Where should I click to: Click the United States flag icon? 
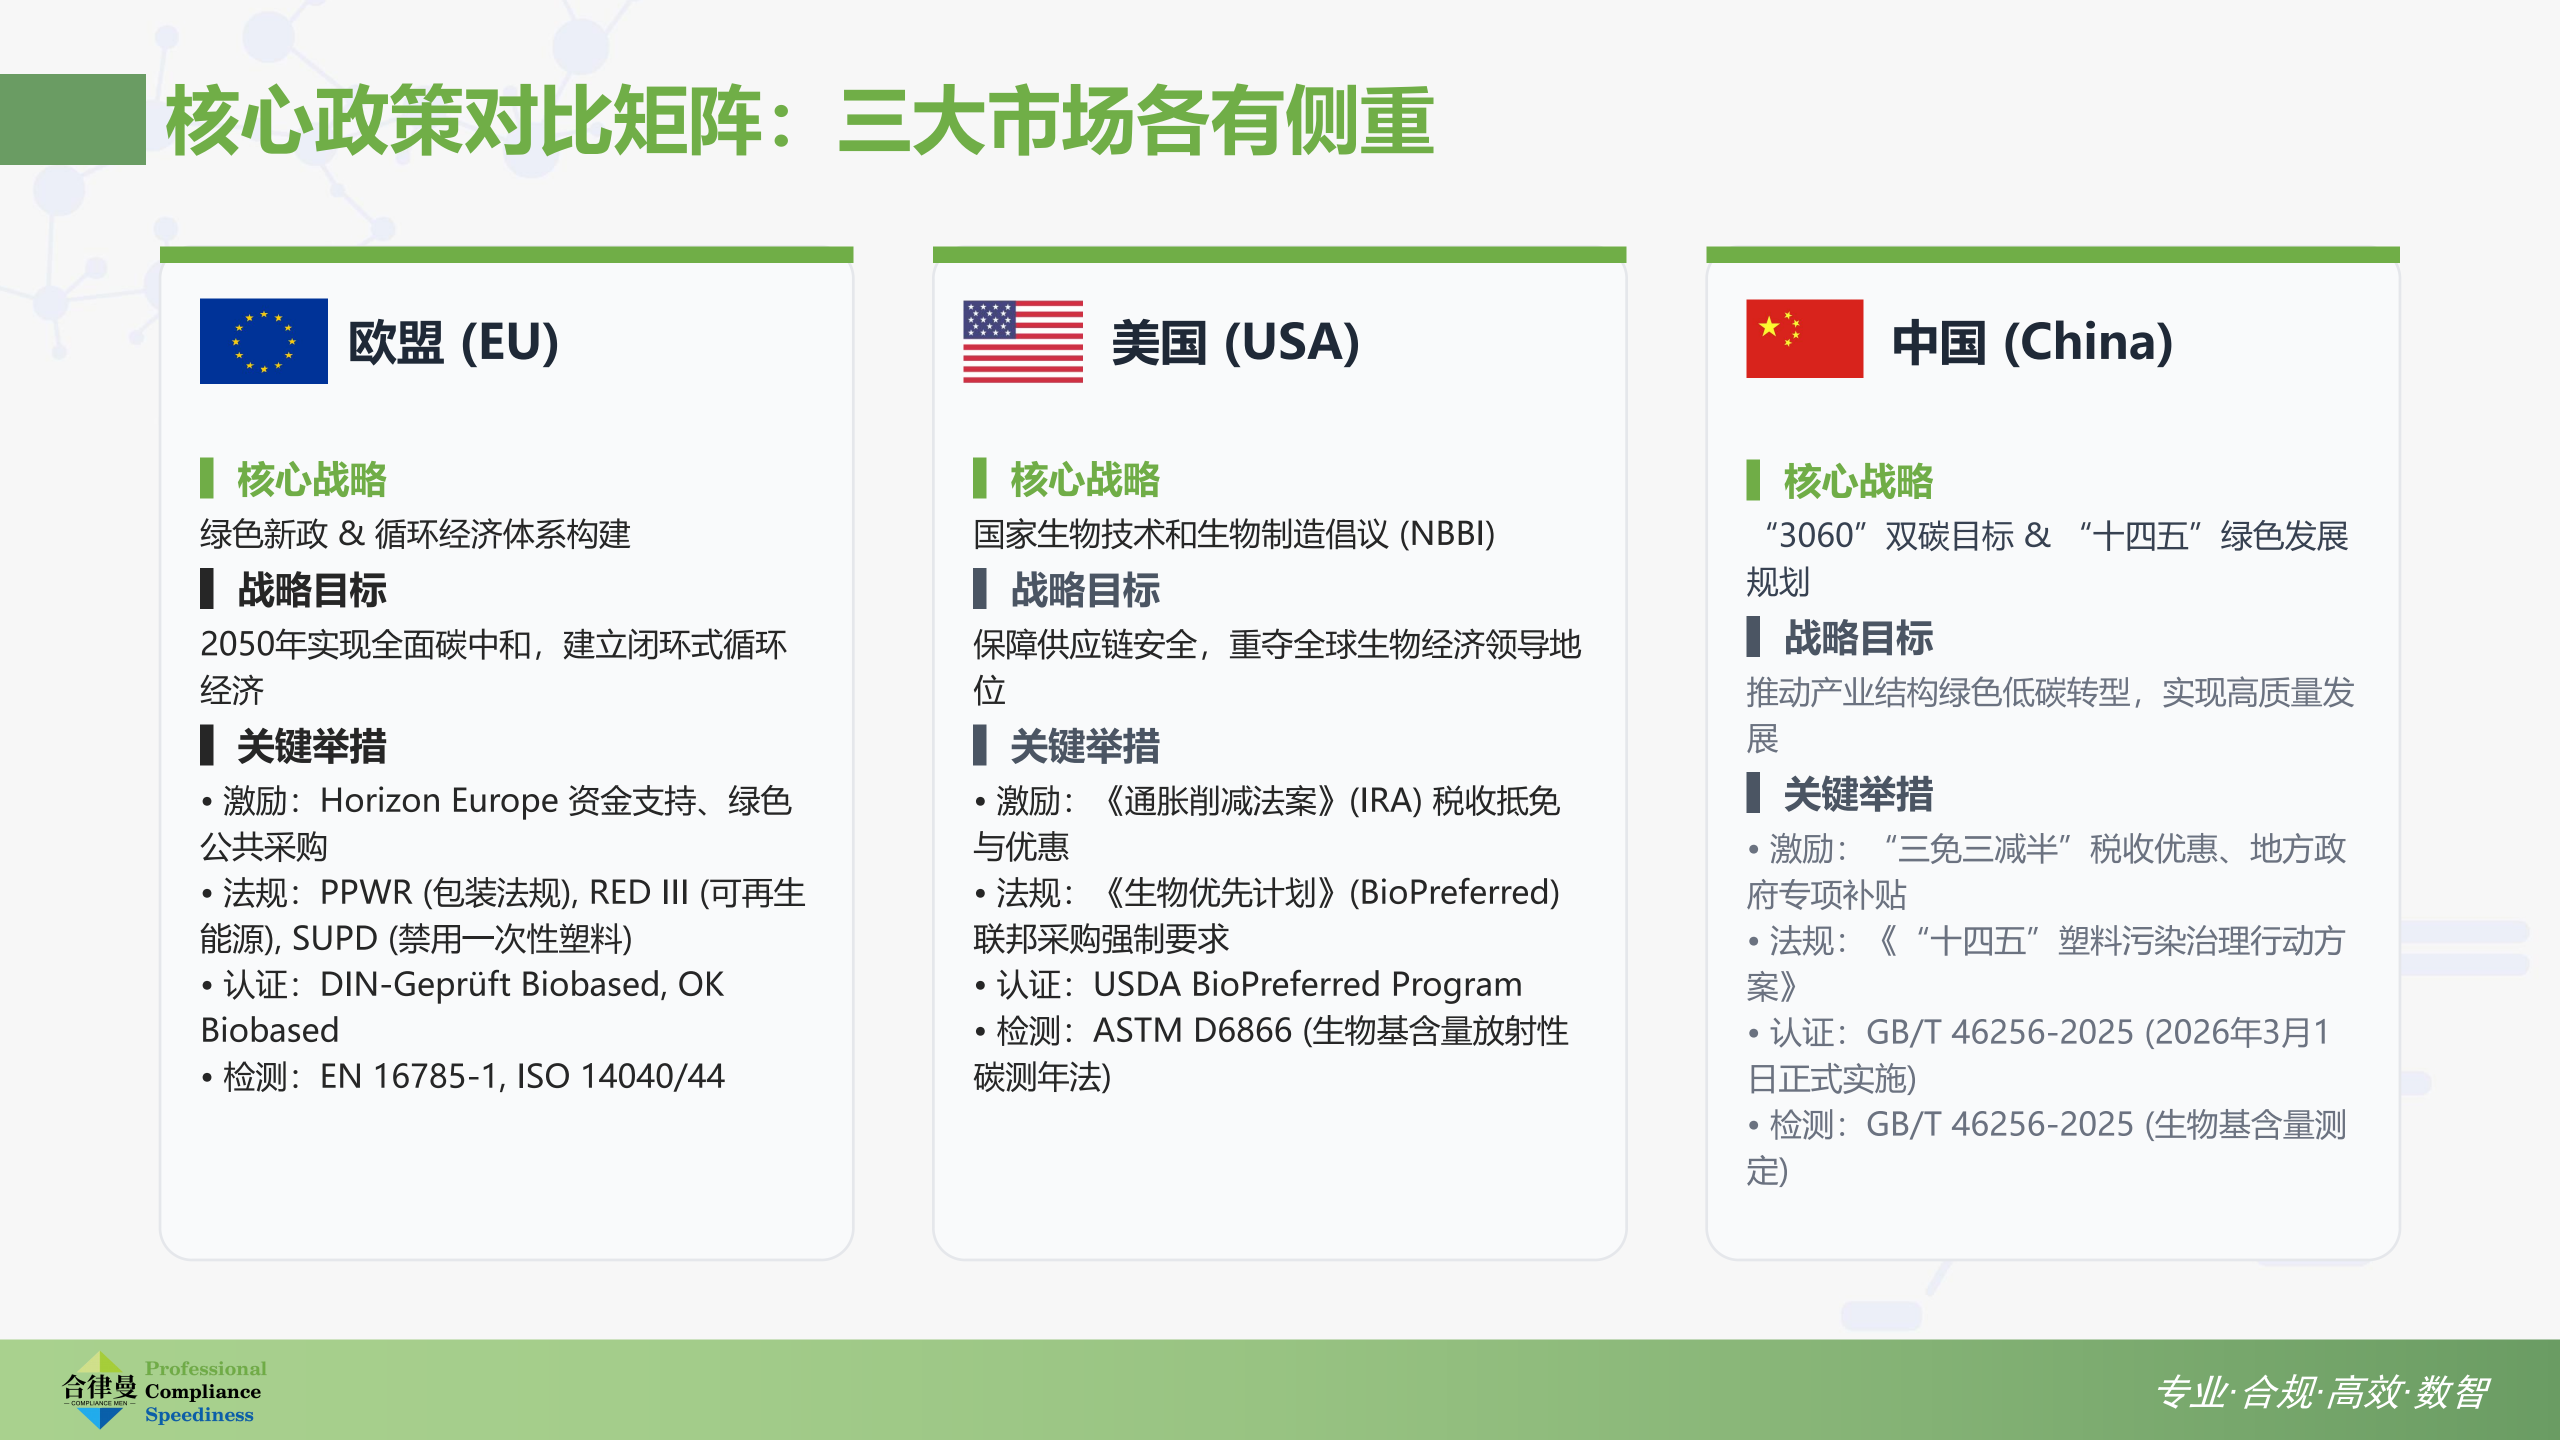1022,341
